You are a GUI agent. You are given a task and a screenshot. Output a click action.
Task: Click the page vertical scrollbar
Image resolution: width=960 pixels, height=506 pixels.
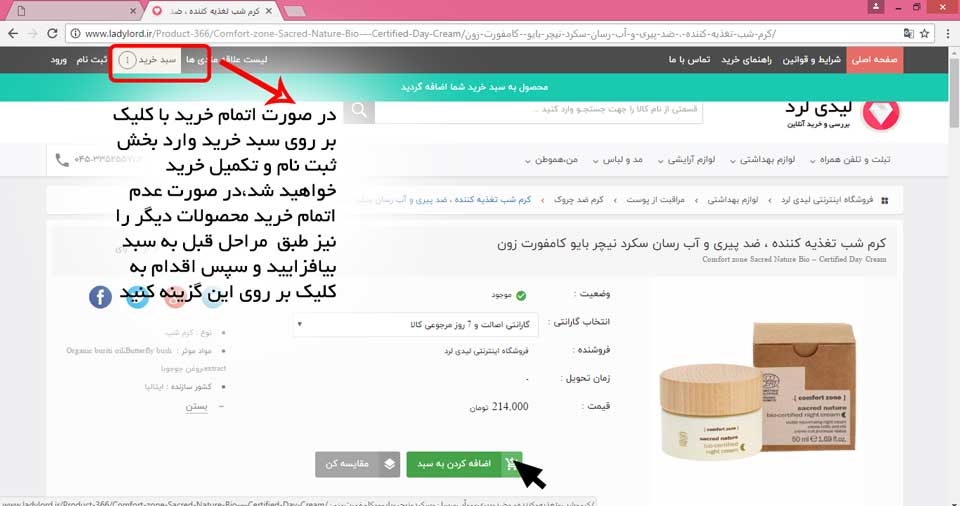click(954, 92)
